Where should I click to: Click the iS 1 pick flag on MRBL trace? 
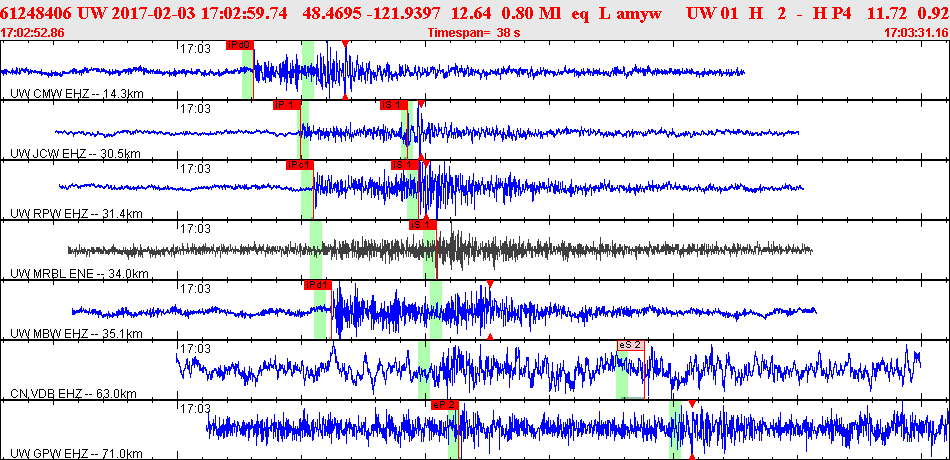423,225
